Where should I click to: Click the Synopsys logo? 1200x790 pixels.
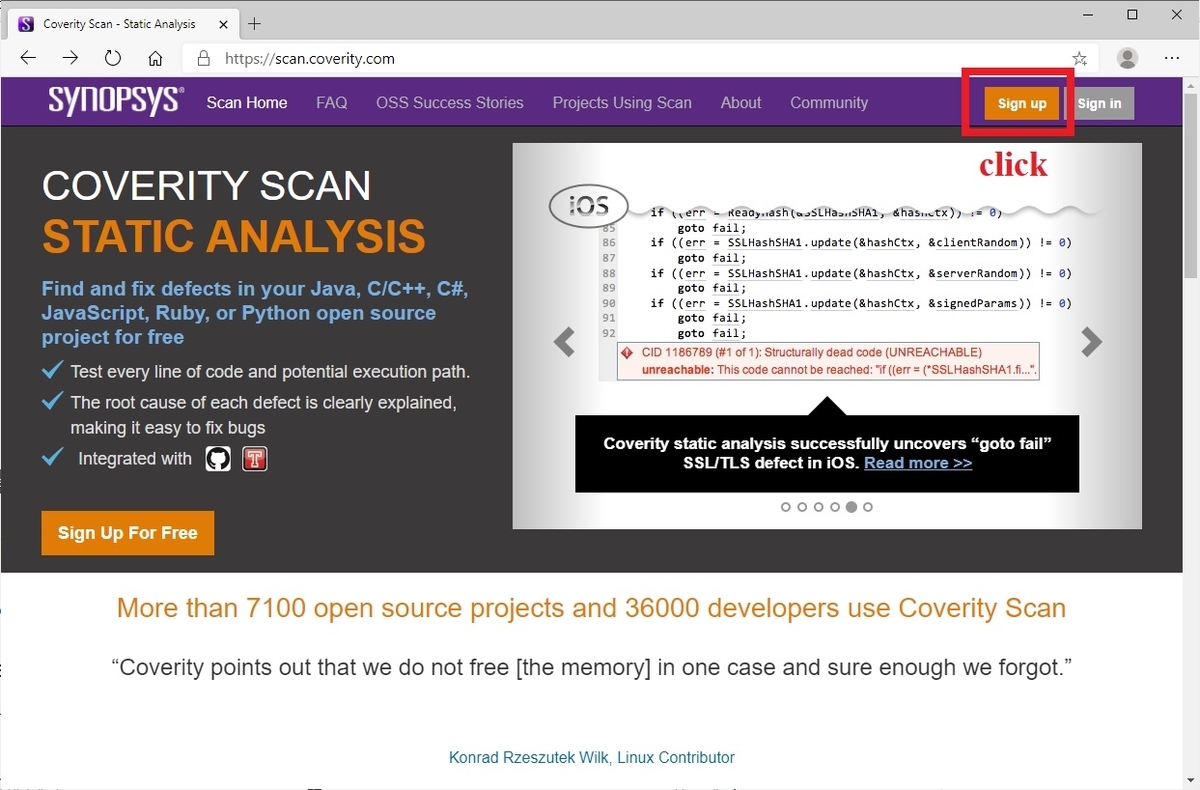(116, 101)
